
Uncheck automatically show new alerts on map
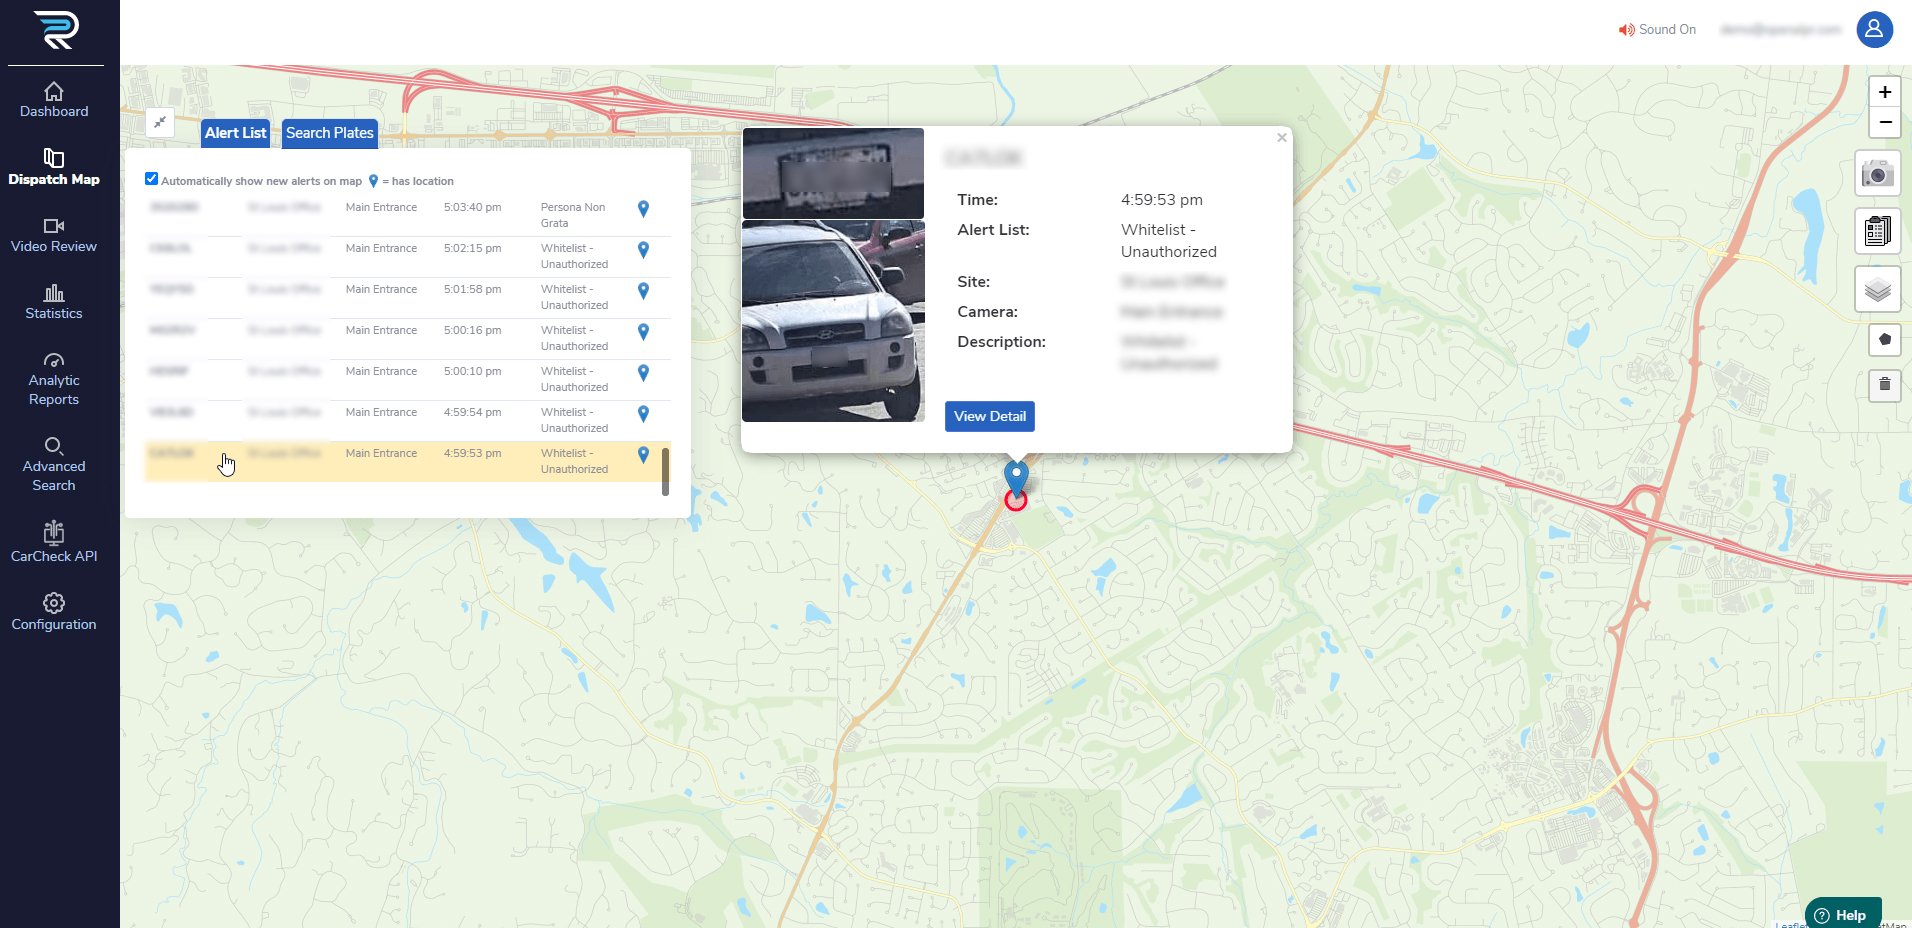click(x=152, y=179)
